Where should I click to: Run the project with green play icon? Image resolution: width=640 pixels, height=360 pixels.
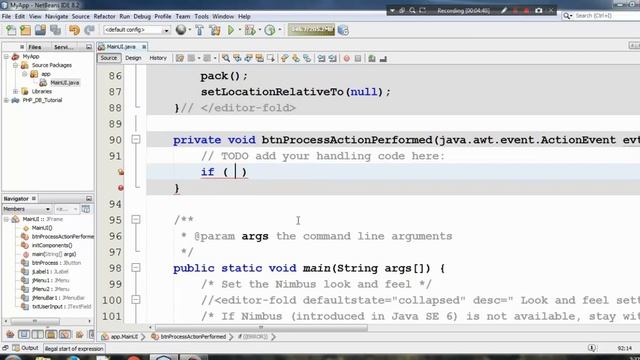231,30
